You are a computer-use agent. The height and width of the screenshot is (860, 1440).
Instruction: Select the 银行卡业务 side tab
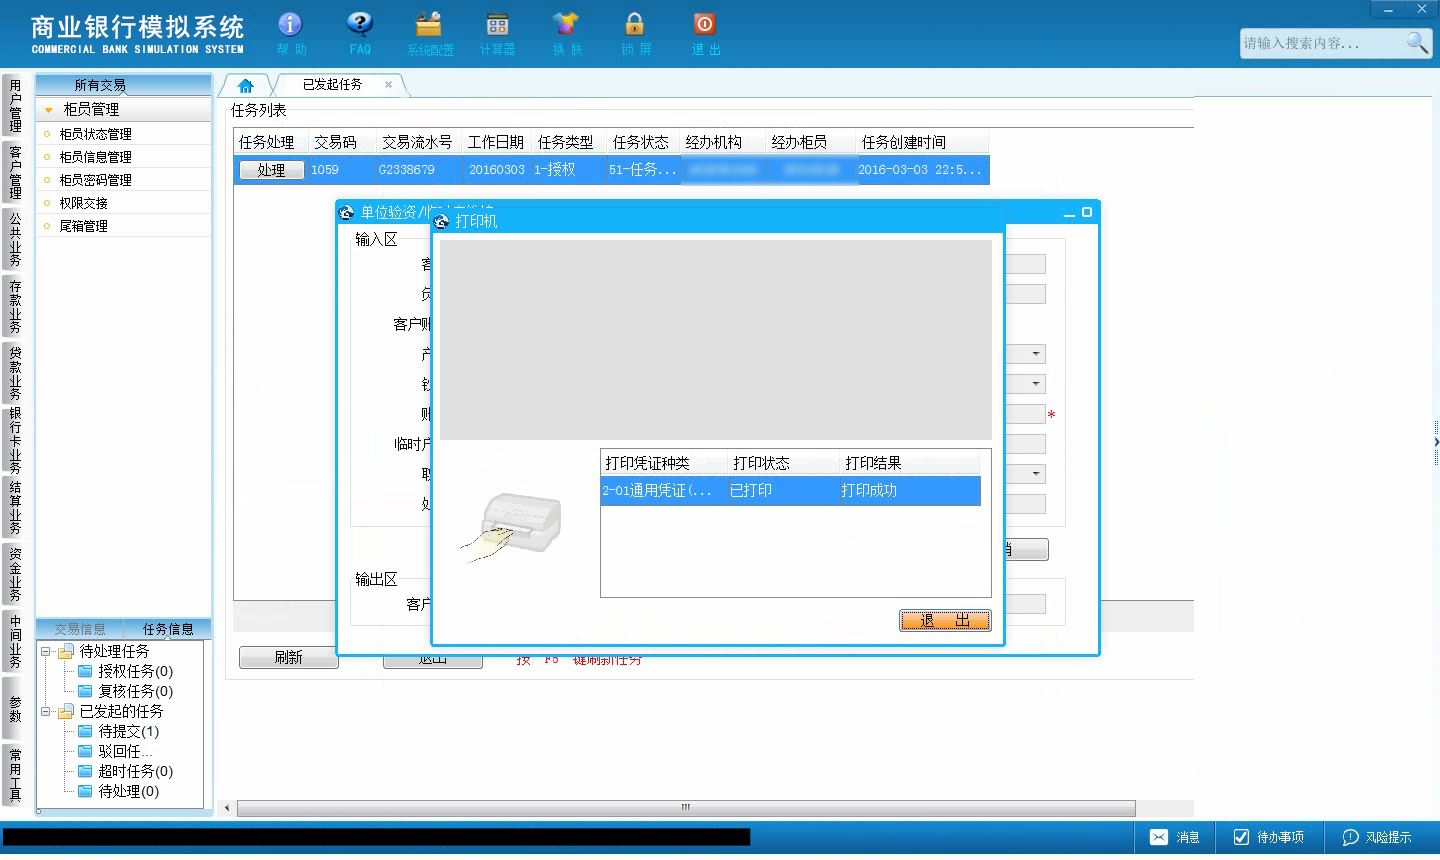[x=14, y=440]
